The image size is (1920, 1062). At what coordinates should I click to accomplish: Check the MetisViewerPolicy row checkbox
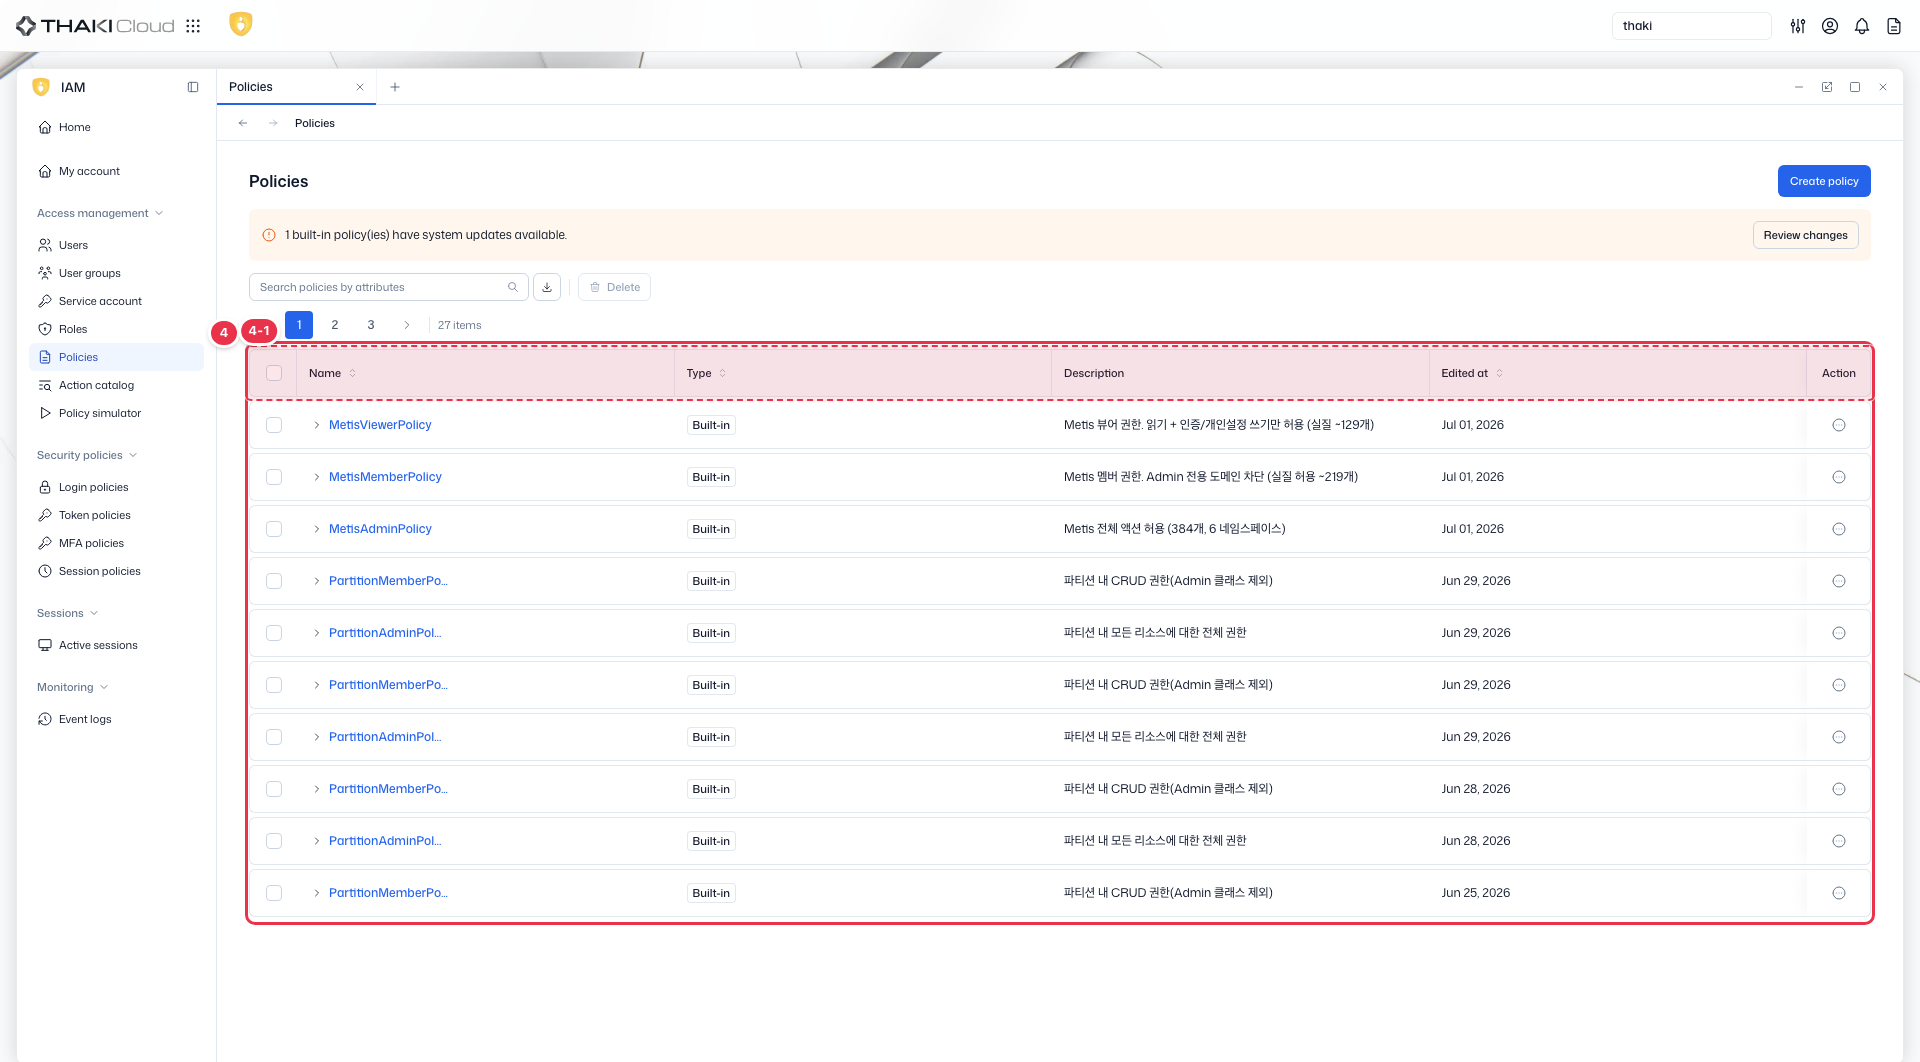tap(274, 425)
